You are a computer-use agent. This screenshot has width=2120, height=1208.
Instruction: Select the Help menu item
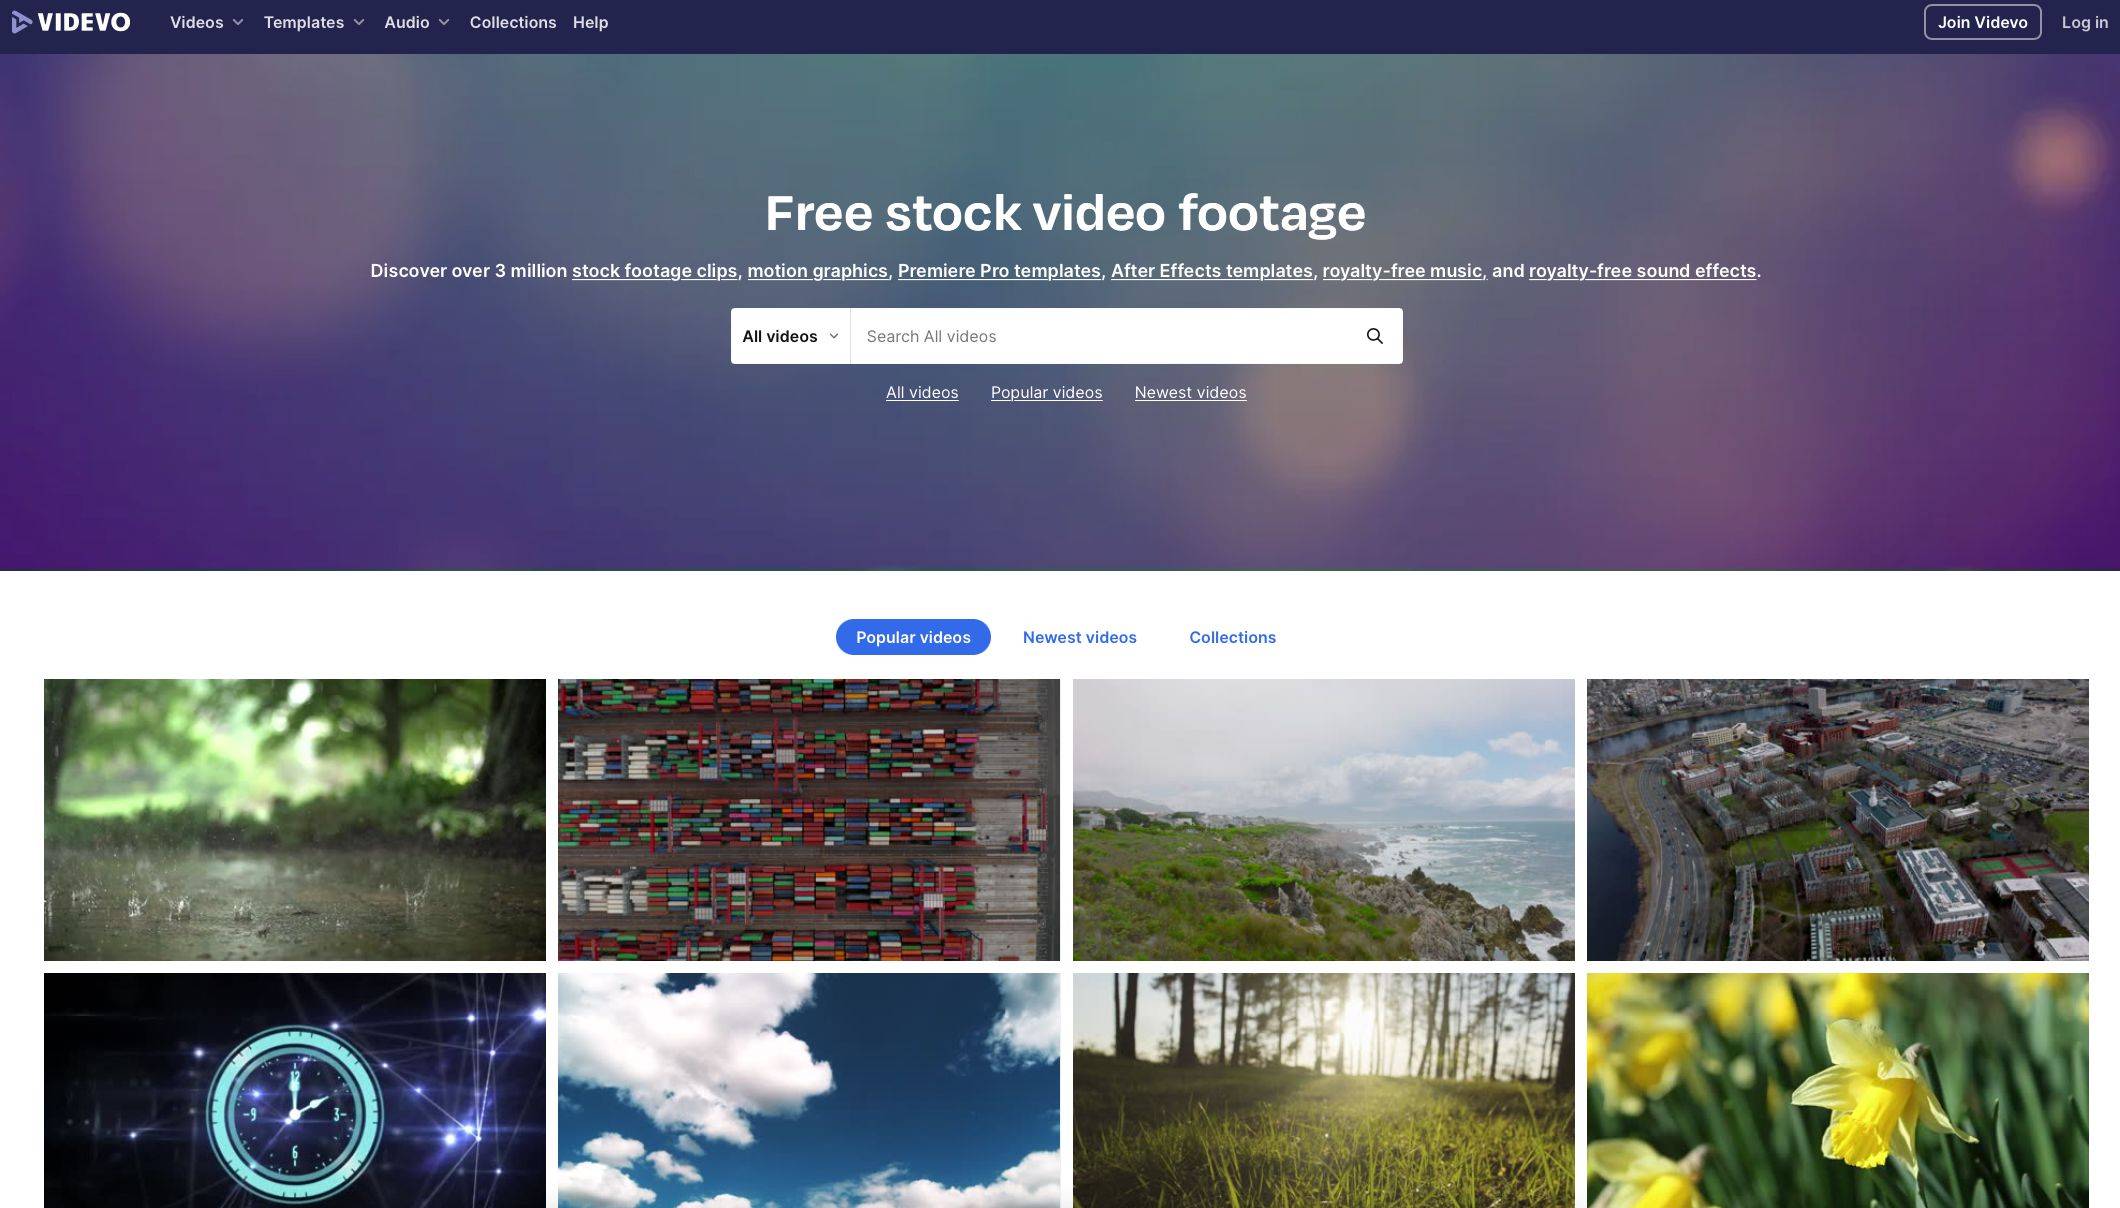click(x=590, y=22)
